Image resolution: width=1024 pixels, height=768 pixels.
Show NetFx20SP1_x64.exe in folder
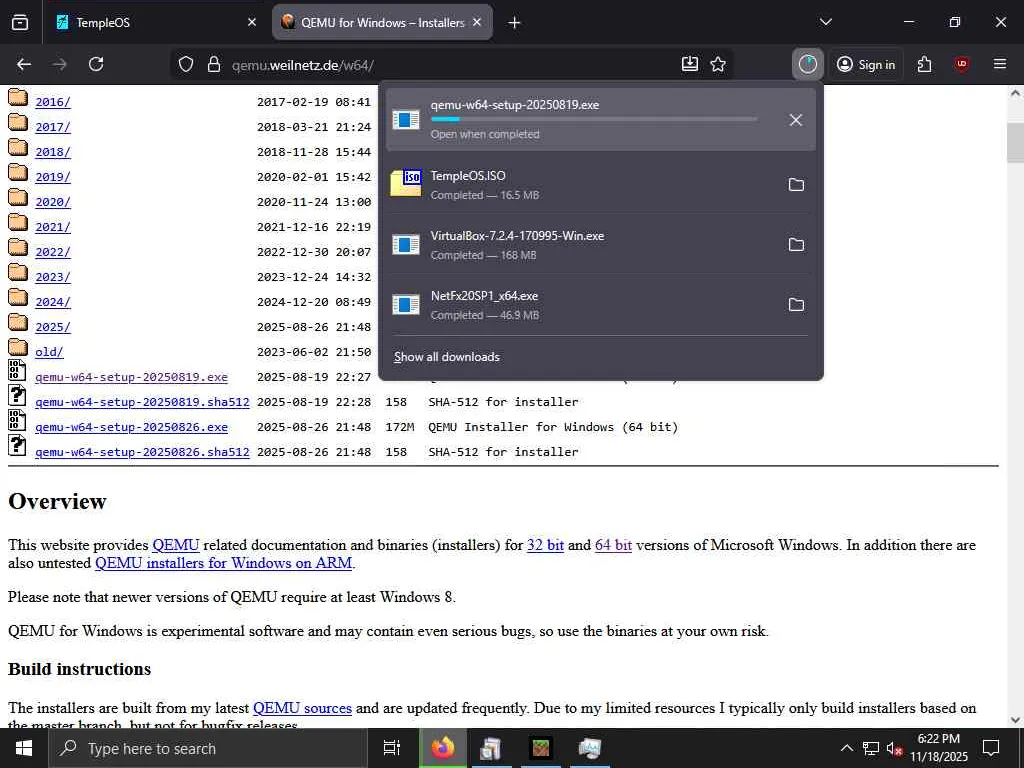[796, 305]
